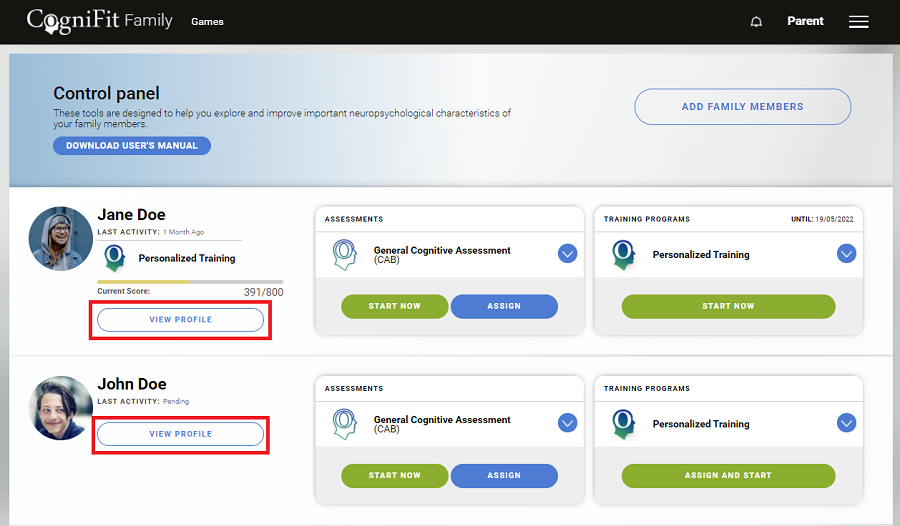The width and height of the screenshot is (900, 526).
Task: Expand John's assessment dropdown arrow
Action: [567, 423]
